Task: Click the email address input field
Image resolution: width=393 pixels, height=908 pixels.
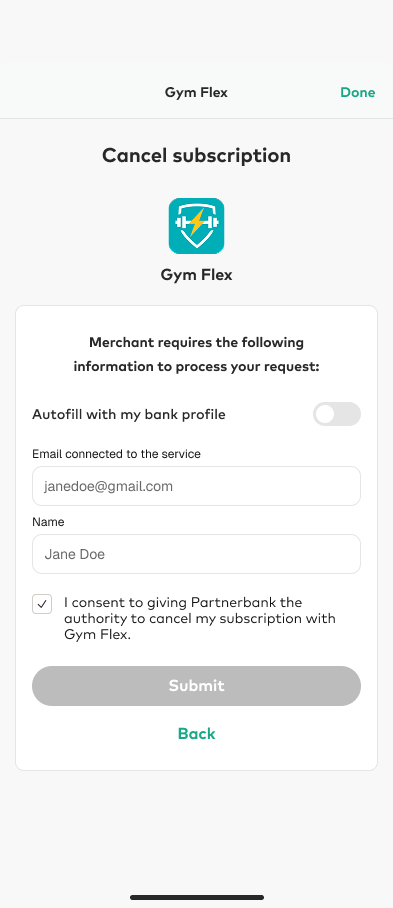Action: click(x=196, y=486)
